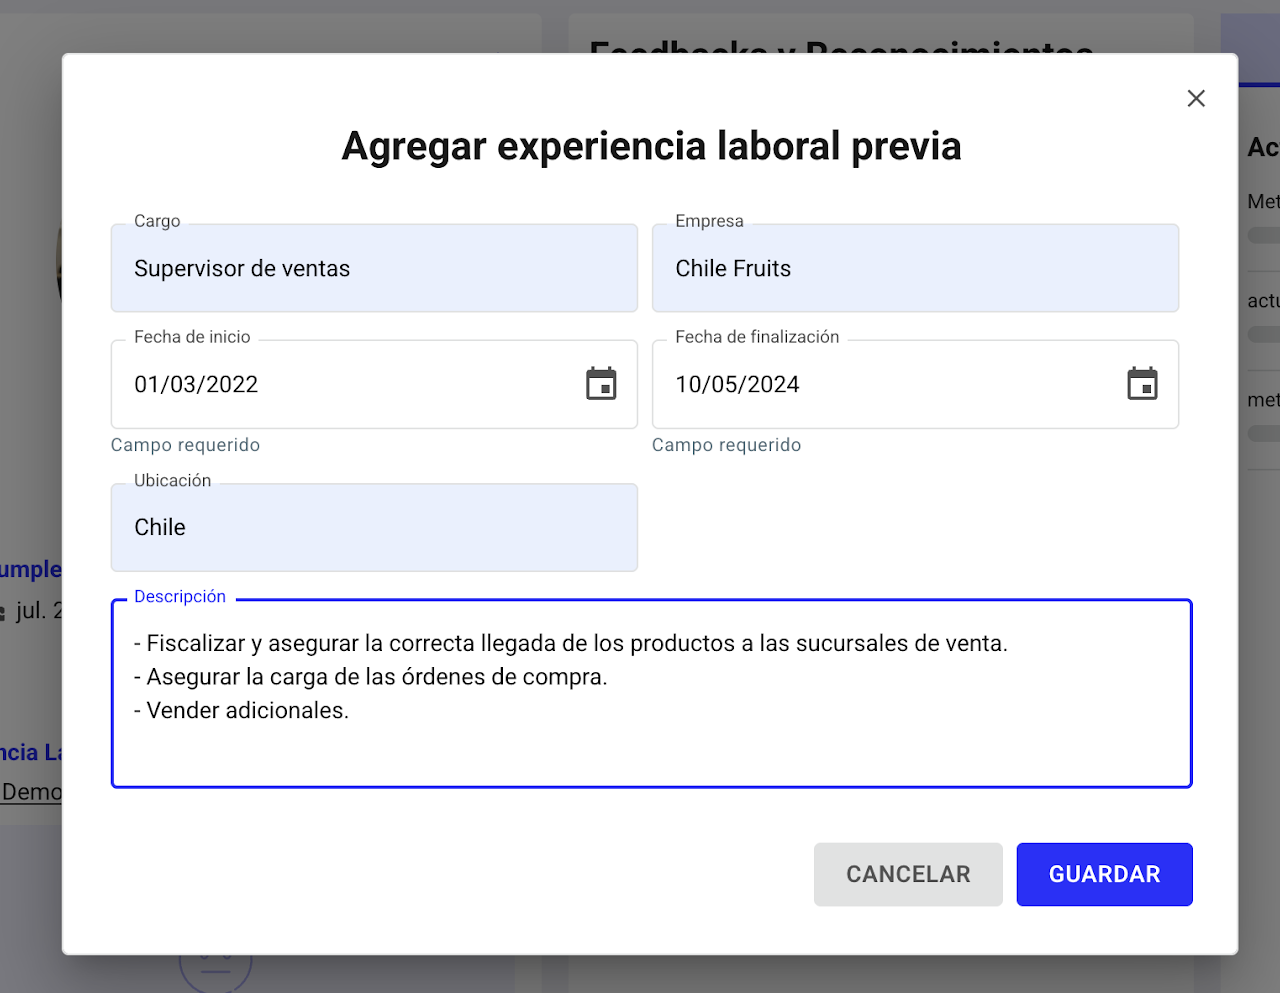This screenshot has height=993, width=1280.
Task: Click the end date value 10/05/2024
Action: pyautogui.click(x=738, y=385)
